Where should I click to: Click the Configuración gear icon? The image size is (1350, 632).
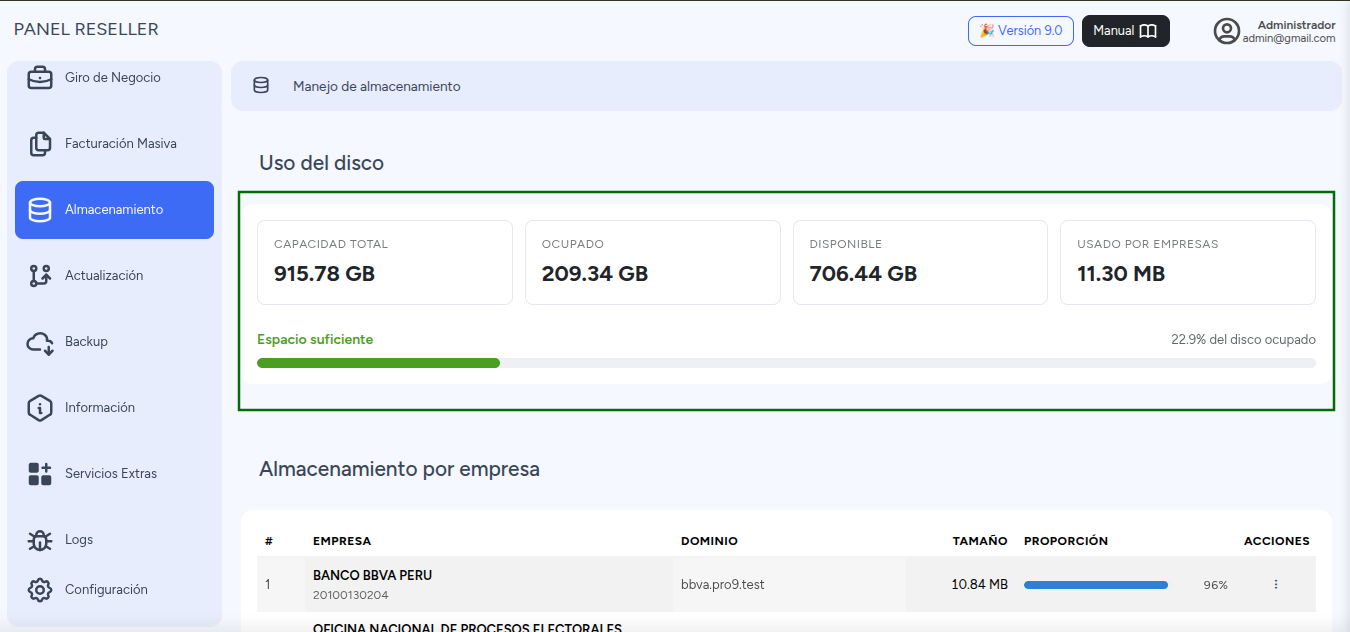click(40, 590)
